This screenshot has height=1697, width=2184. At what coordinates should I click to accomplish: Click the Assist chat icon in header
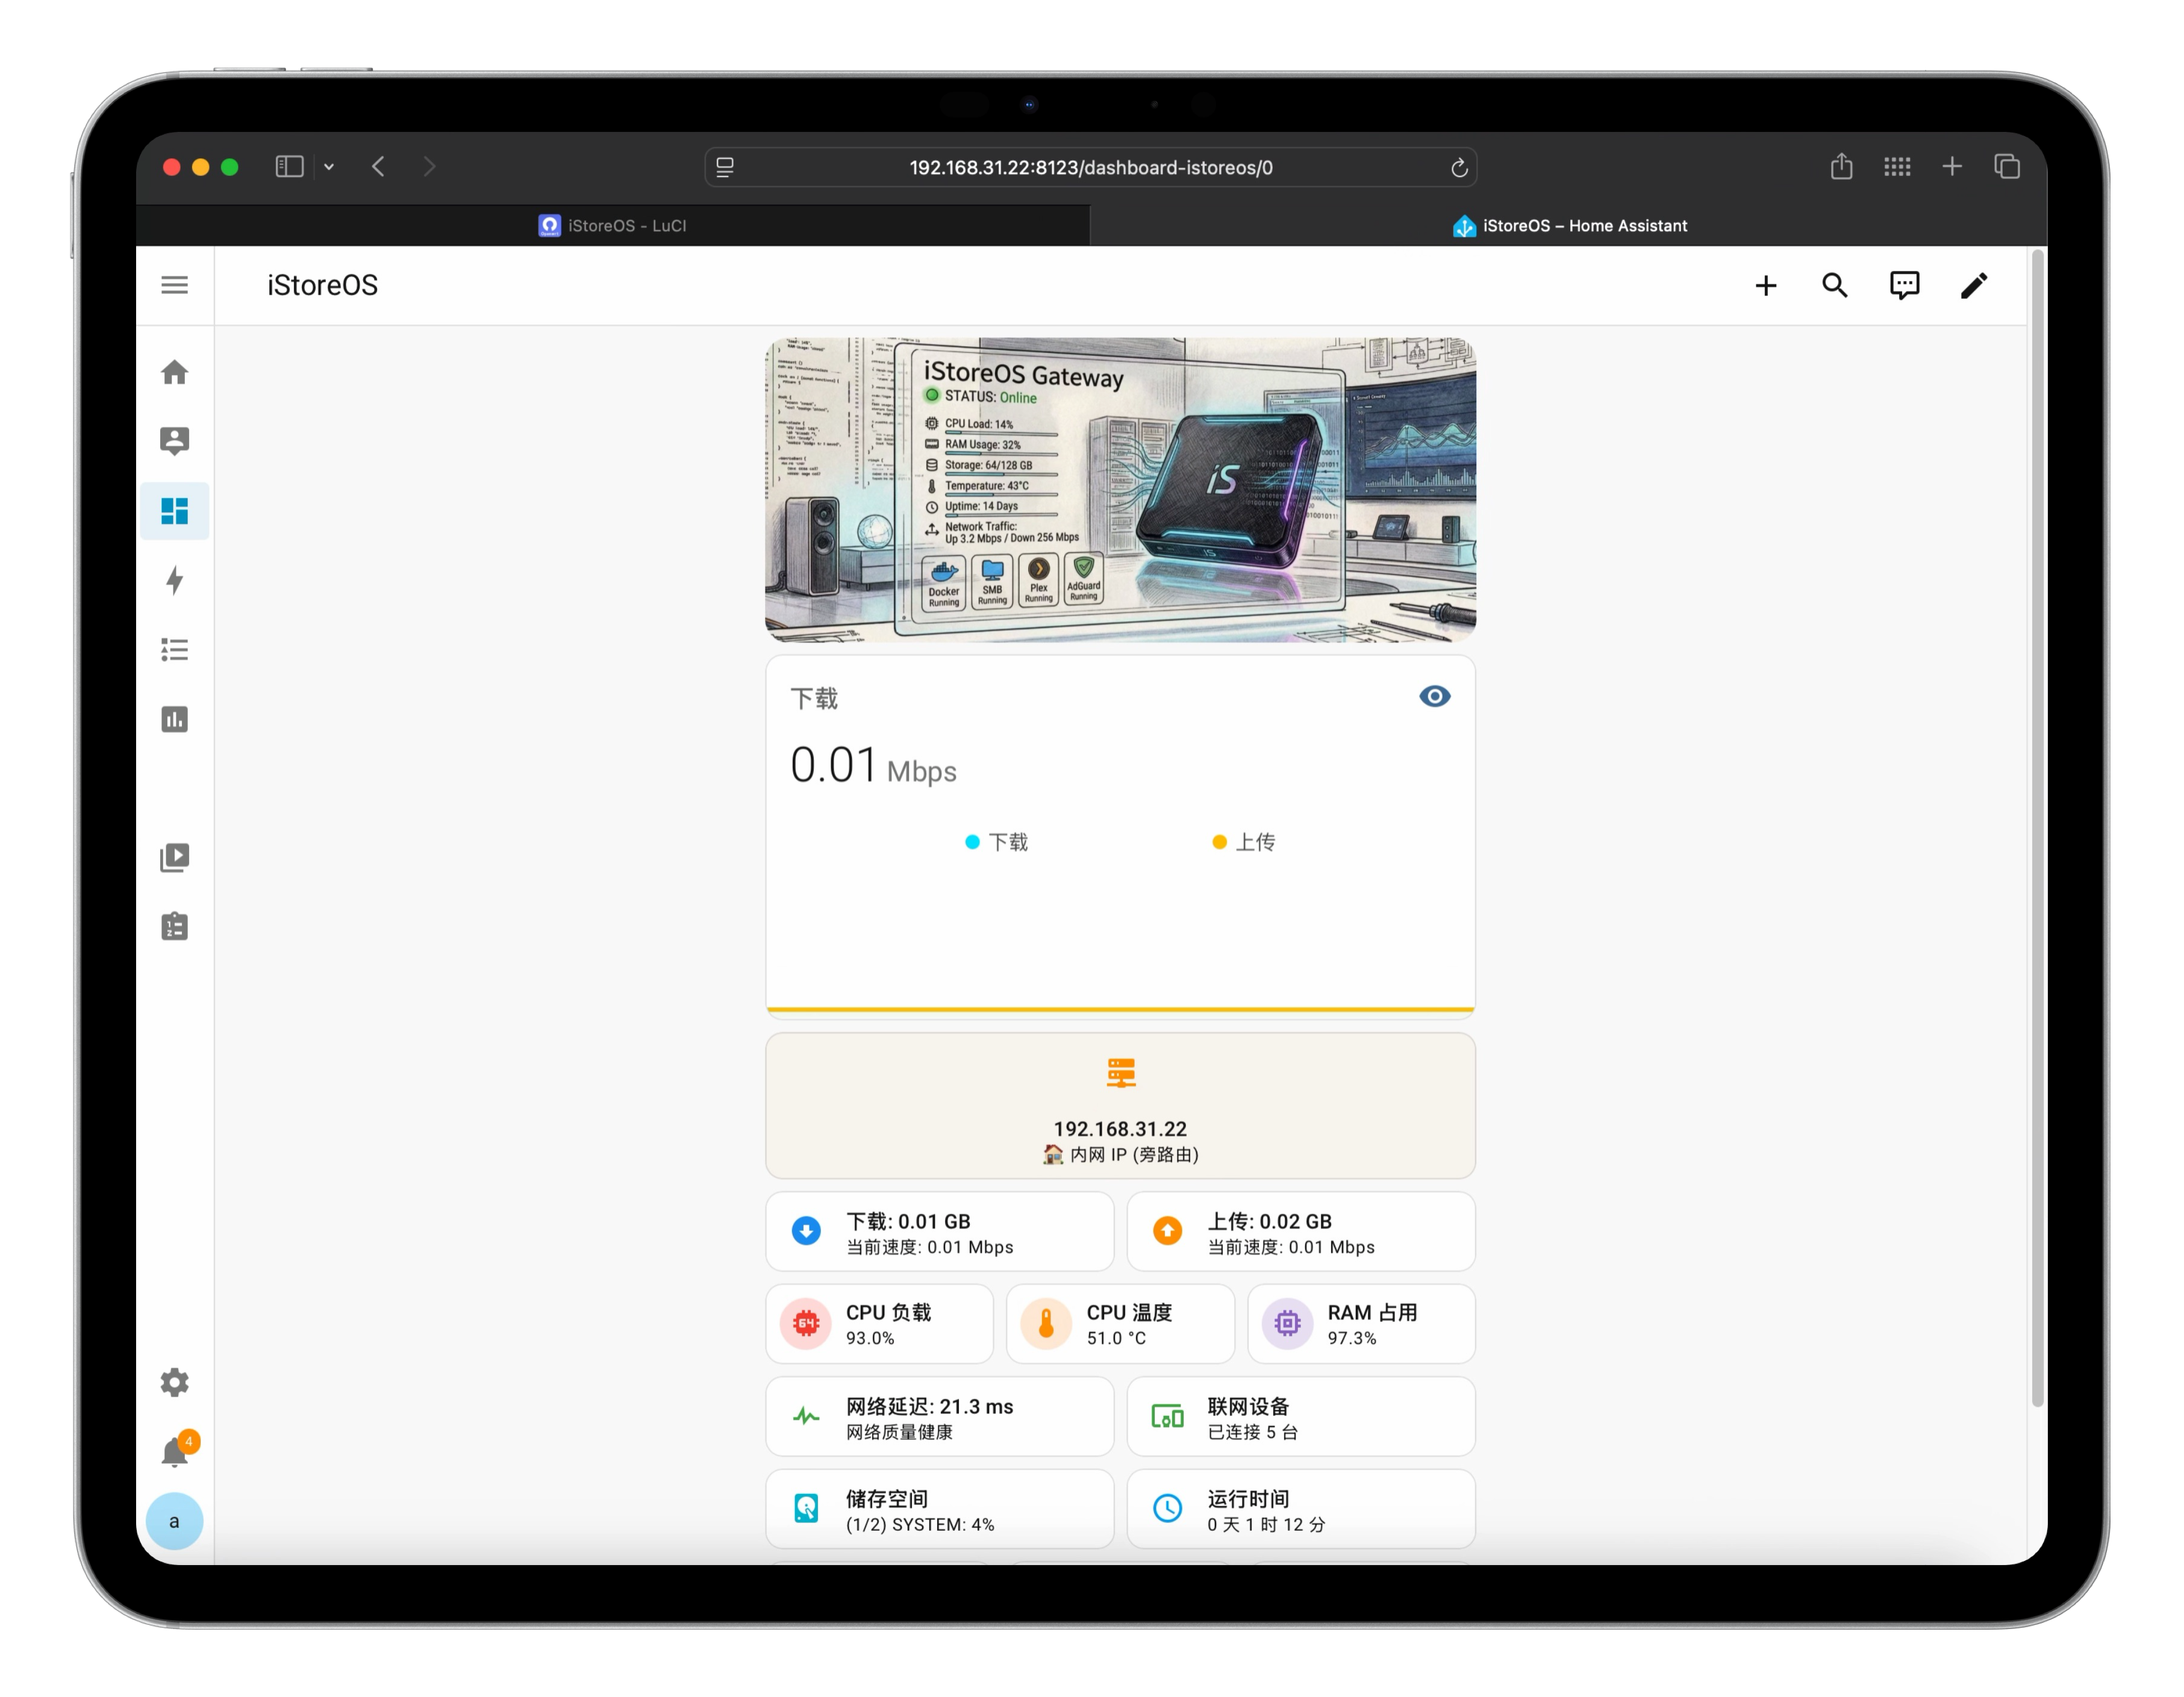[1904, 285]
